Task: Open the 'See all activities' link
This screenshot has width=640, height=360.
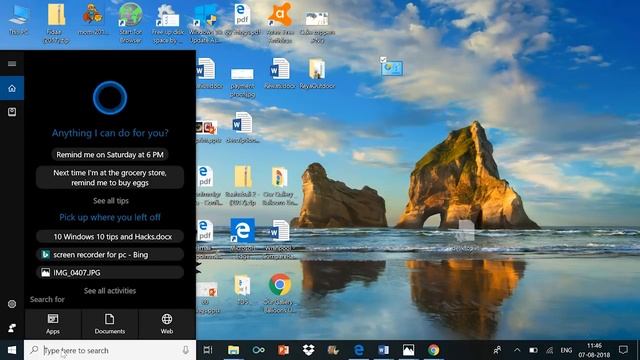Action: click(110, 291)
